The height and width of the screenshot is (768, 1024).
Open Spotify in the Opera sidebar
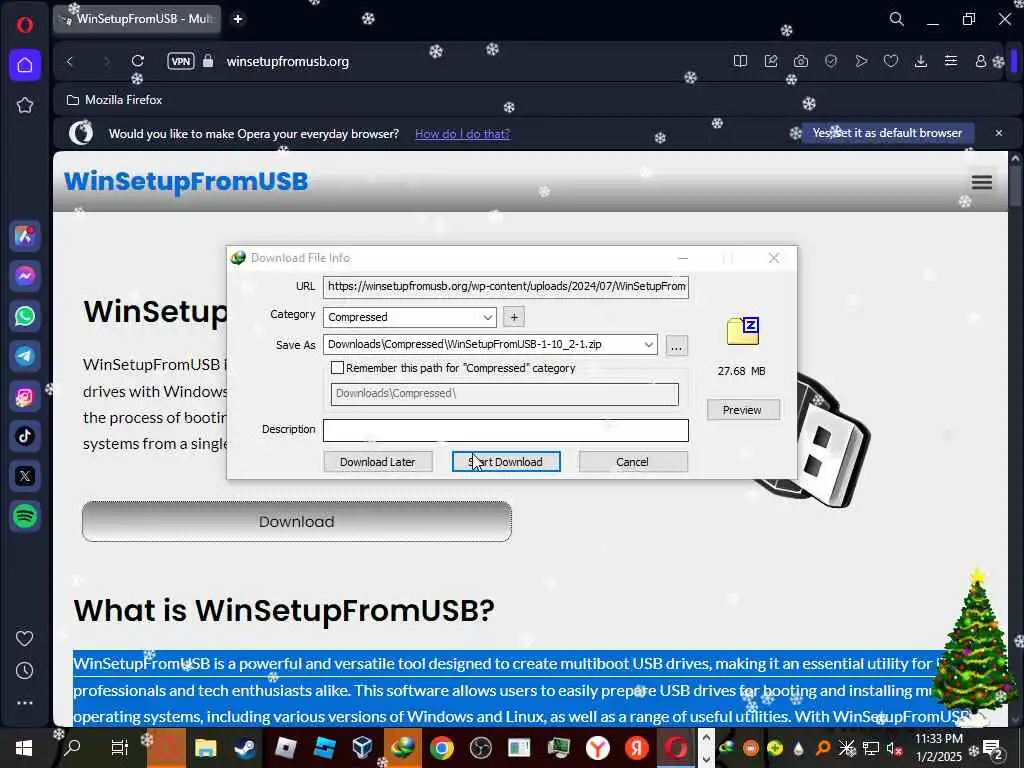pos(25,517)
